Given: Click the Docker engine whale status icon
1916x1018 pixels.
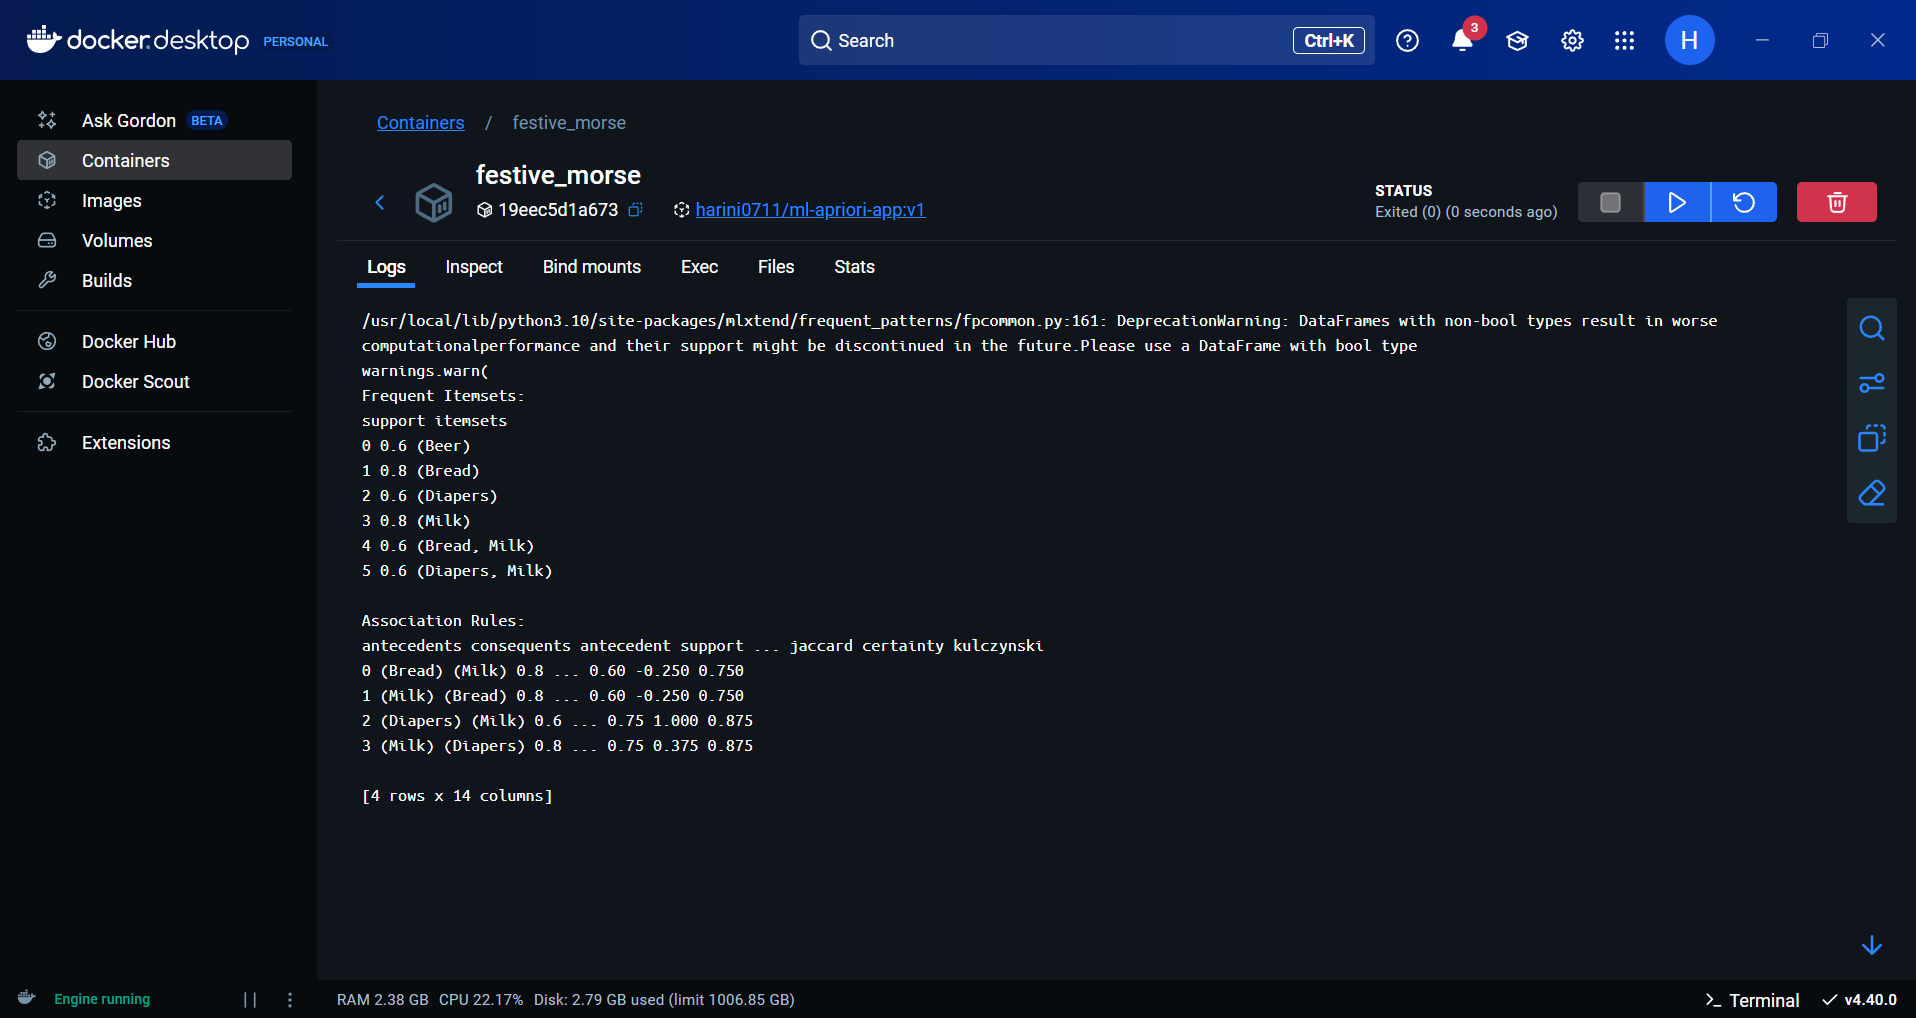Looking at the screenshot, I should point(27,998).
